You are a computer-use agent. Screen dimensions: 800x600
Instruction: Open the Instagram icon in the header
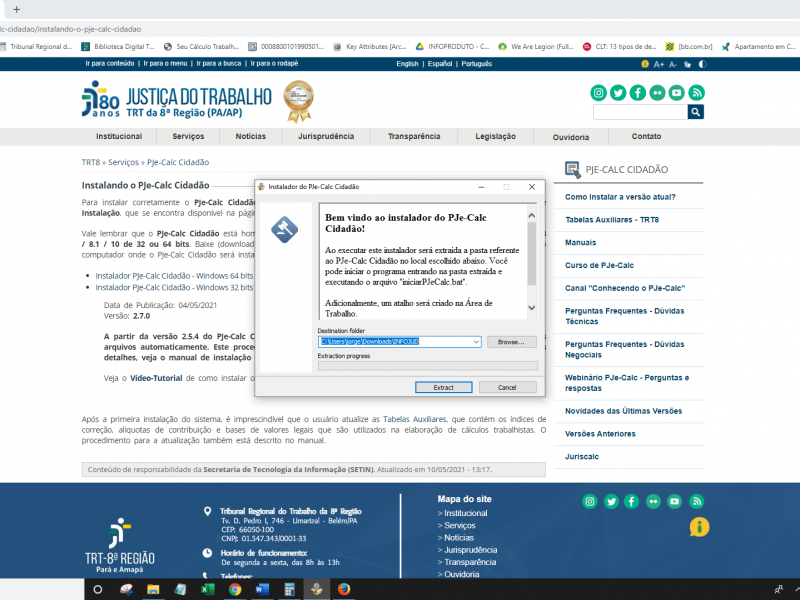[598, 93]
